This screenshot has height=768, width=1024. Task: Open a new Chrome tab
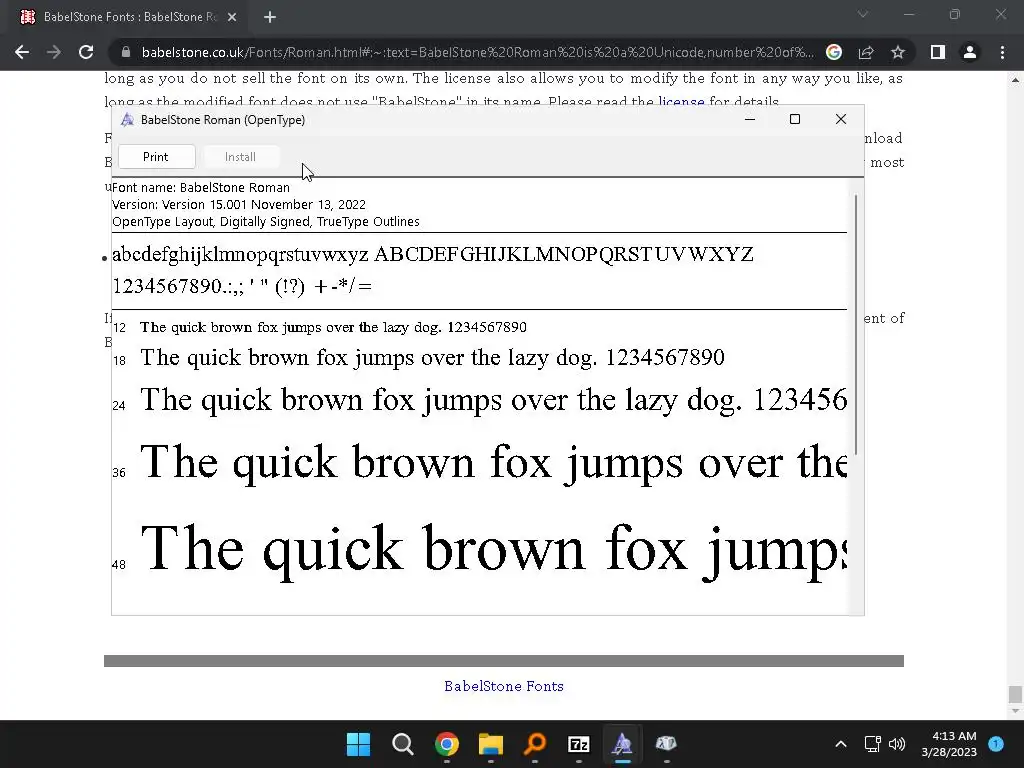[x=270, y=17]
